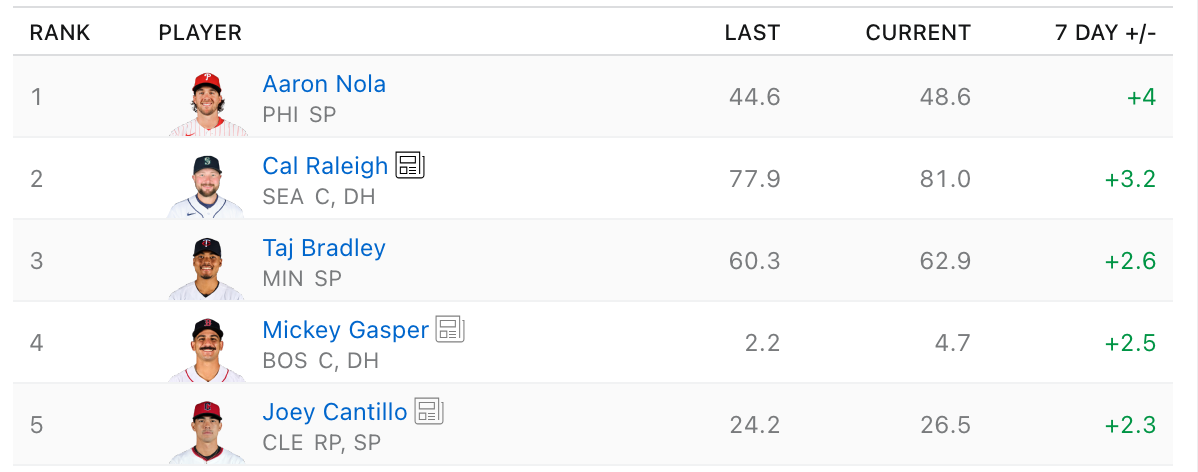Open the Taj Bradley player link

(x=324, y=247)
